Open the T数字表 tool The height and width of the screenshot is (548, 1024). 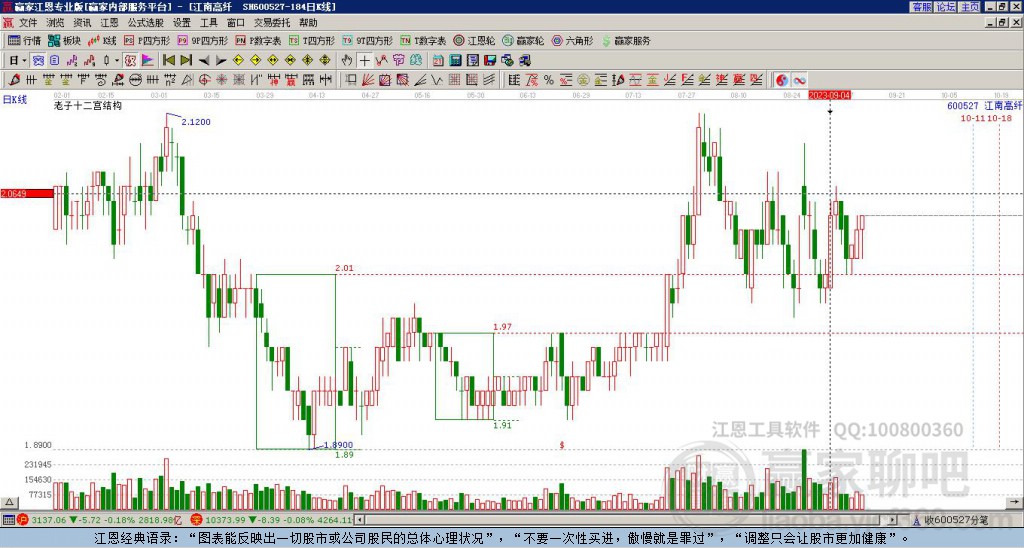[x=423, y=40]
